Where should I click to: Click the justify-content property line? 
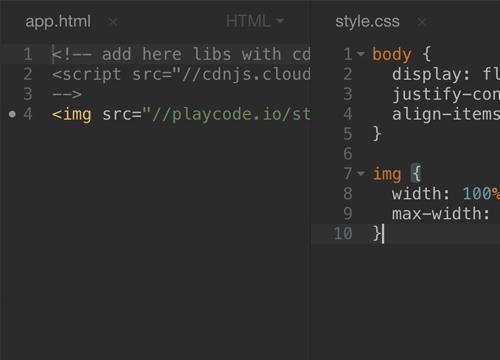[x=446, y=94]
